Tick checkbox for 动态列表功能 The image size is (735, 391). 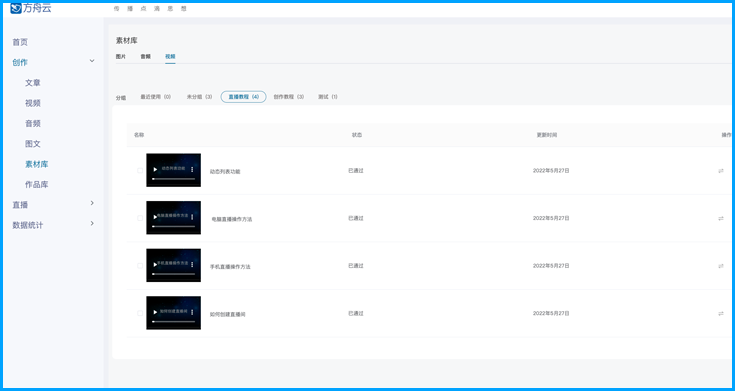(140, 171)
